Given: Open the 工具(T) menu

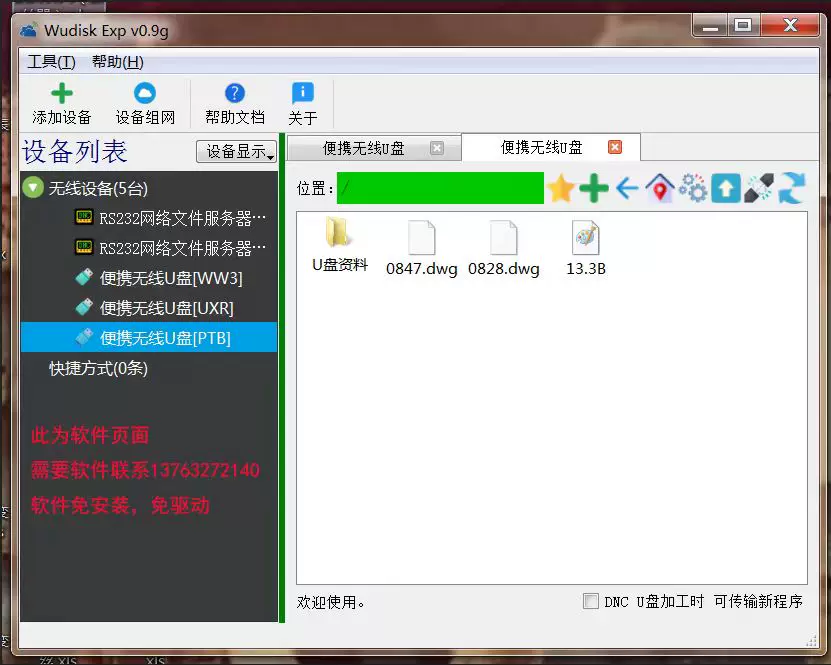Looking at the screenshot, I should 51,62.
